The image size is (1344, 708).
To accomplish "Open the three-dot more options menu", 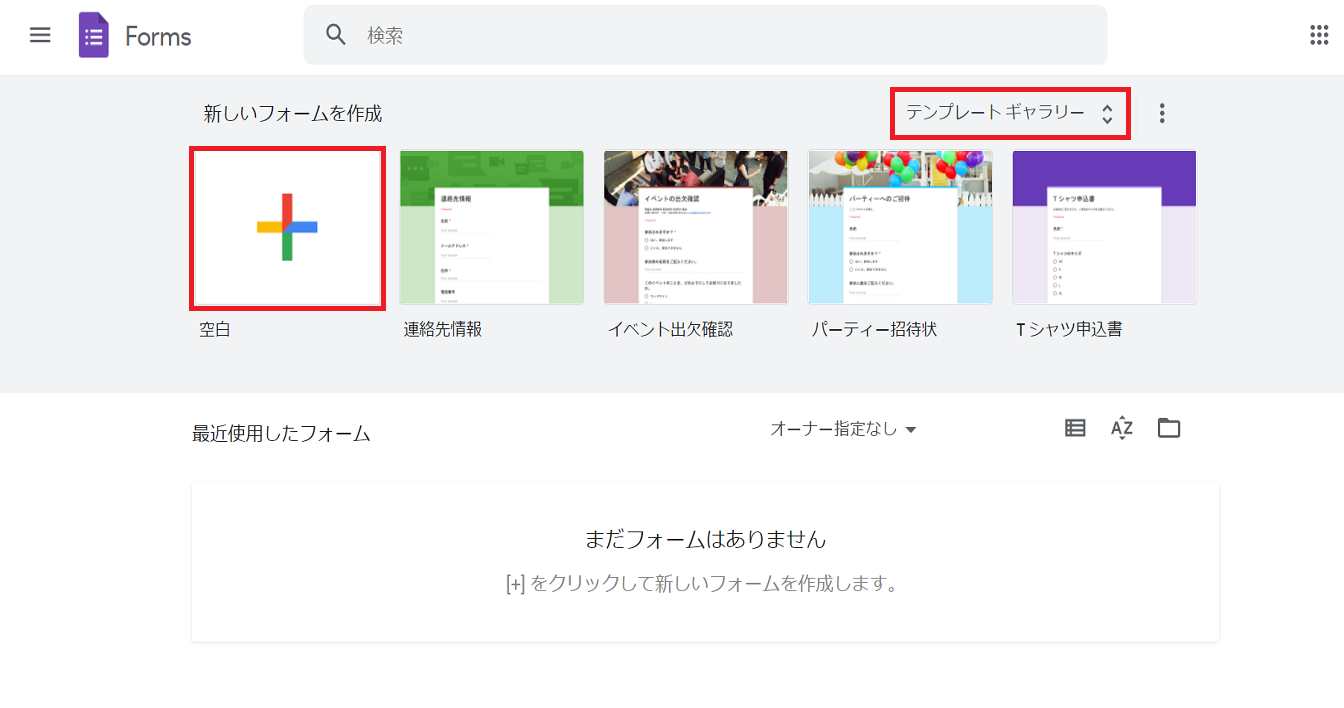I will click(1161, 113).
